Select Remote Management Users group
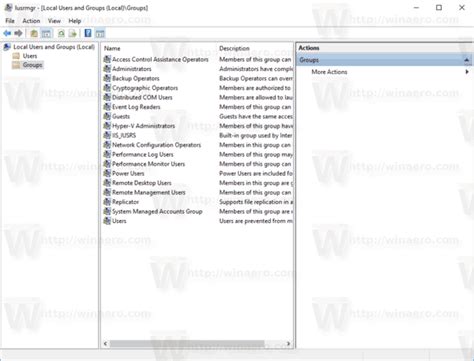This screenshot has width=474, height=361. (x=149, y=192)
